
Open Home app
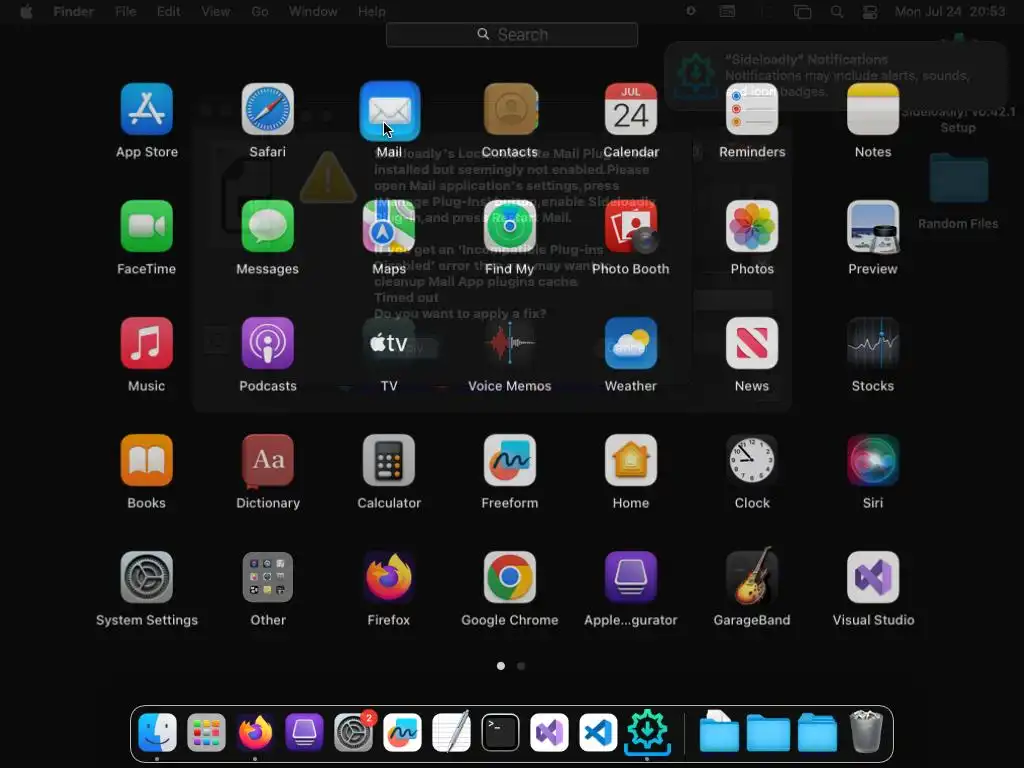[x=631, y=460]
